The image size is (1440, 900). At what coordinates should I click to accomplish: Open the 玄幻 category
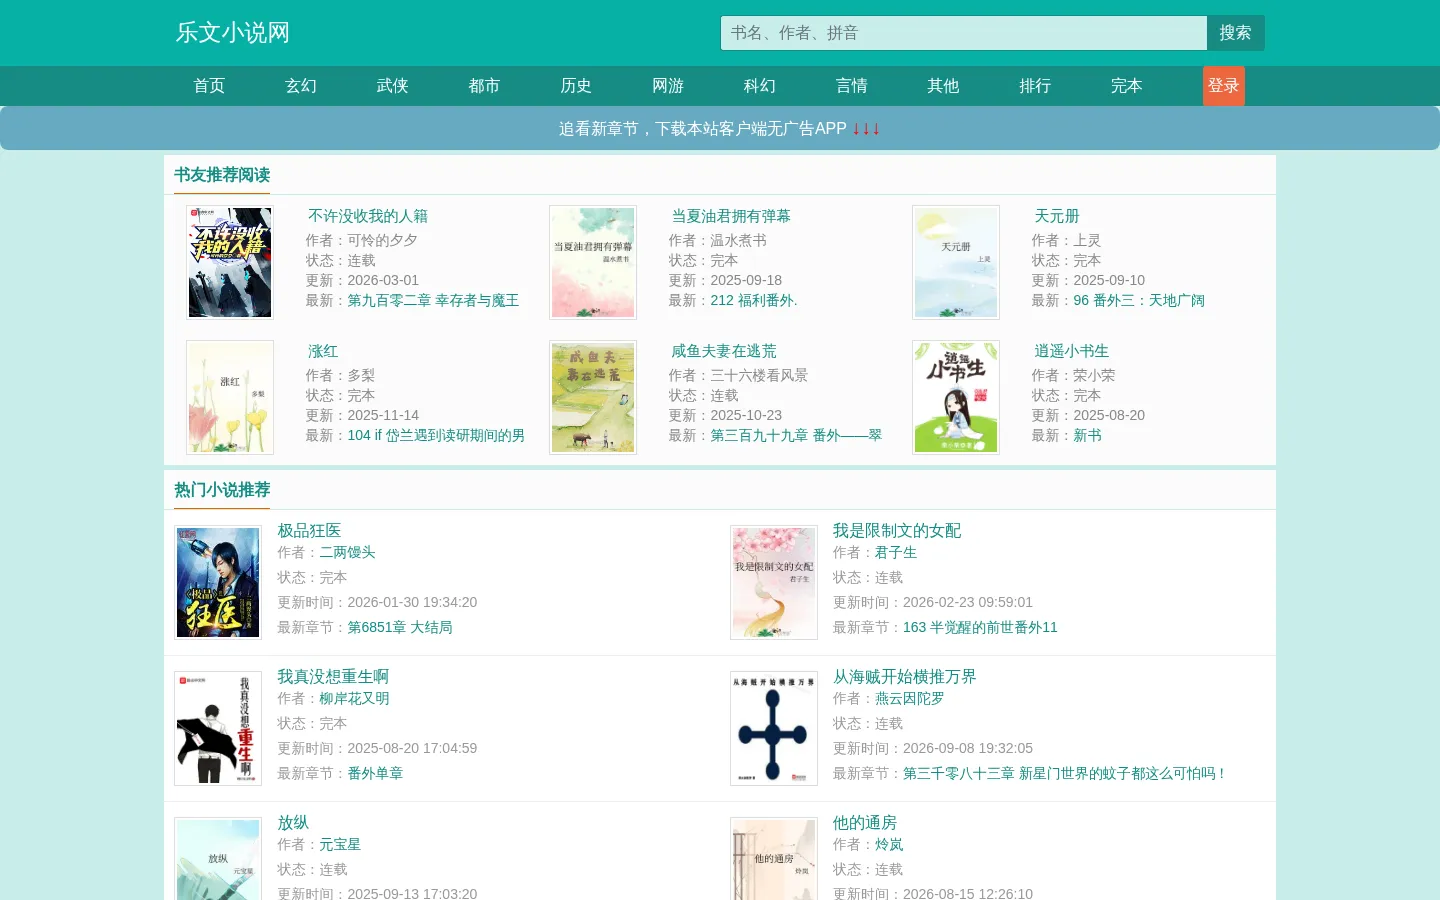tap(301, 86)
